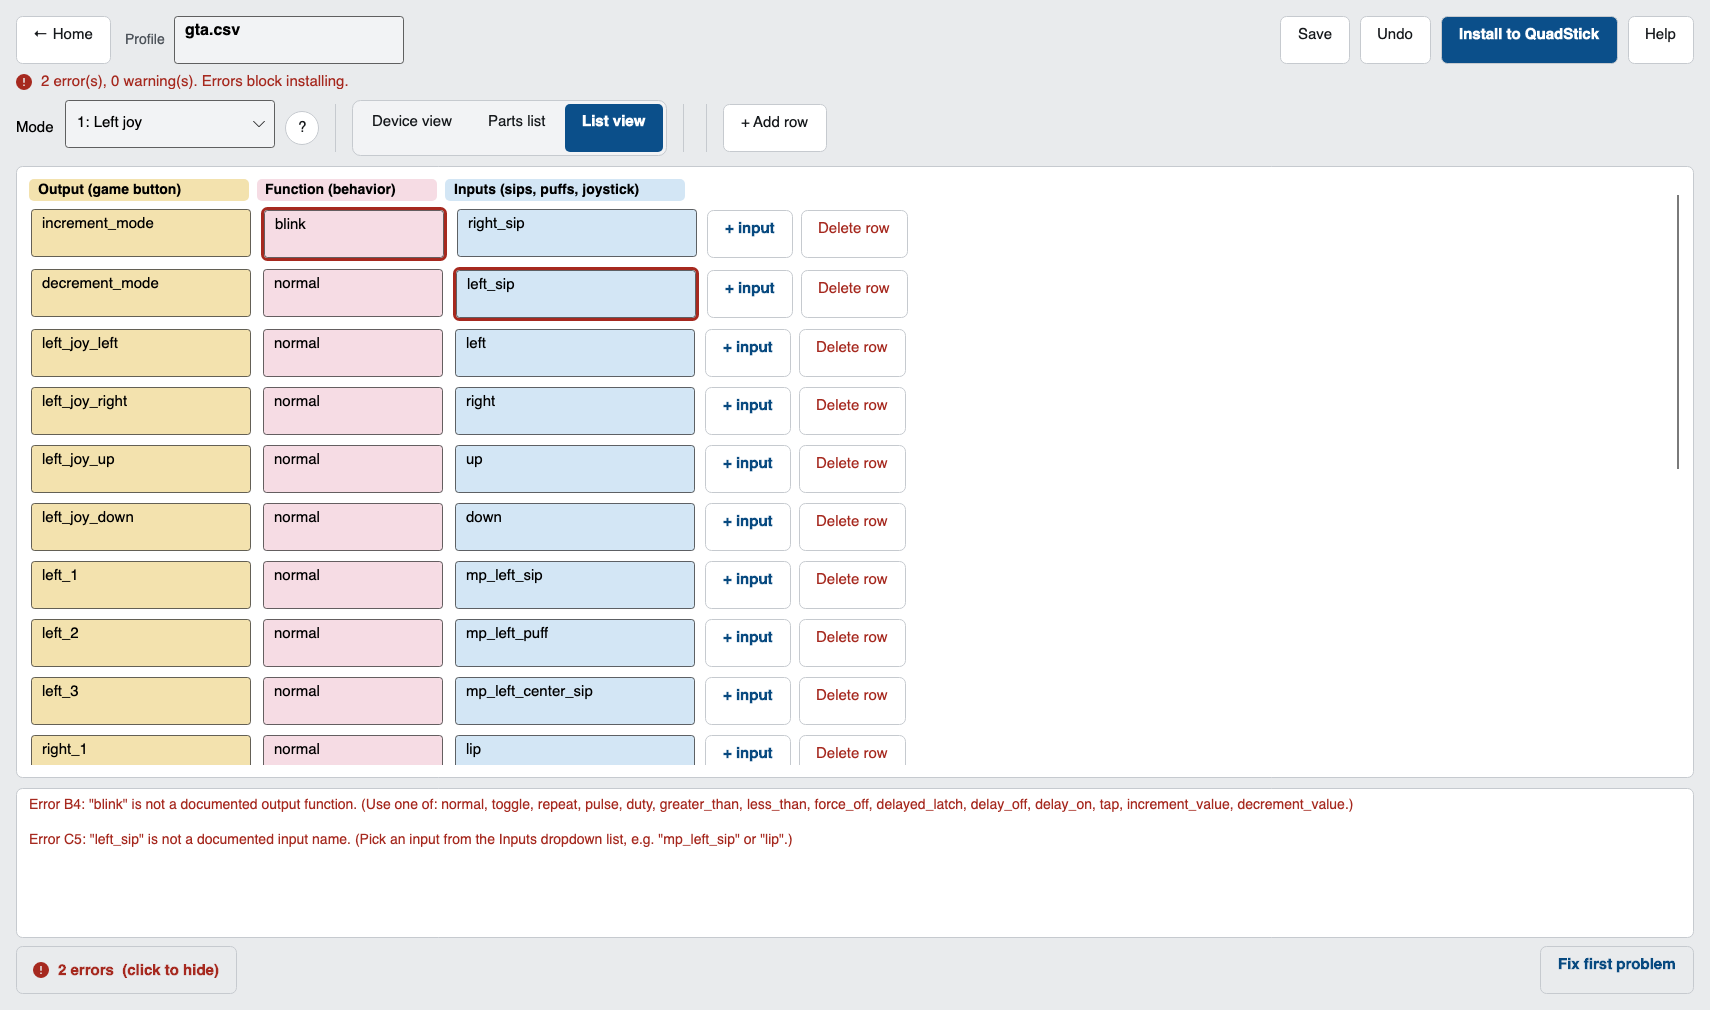Add input to decrement_mode row
This screenshot has height=1010, width=1710.
pyautogui.click(x=750, y=294)
